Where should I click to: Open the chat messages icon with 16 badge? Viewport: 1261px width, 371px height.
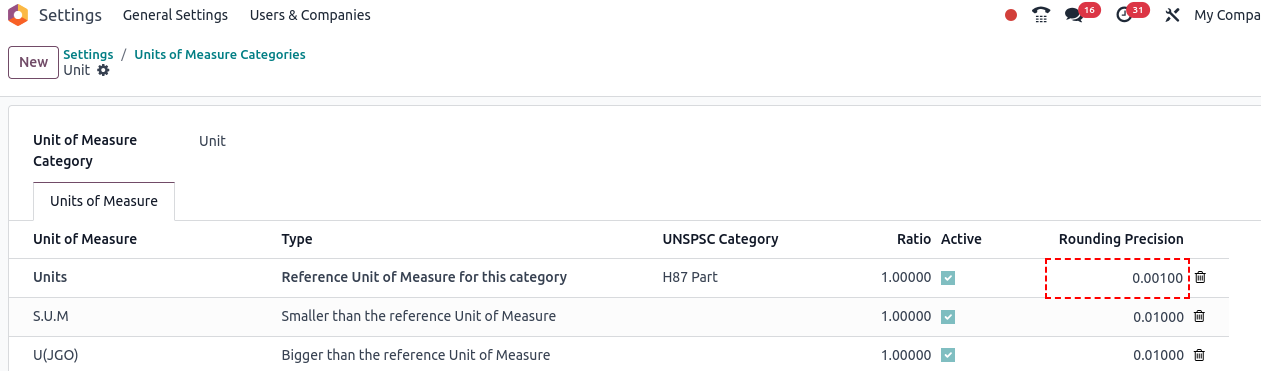coord(1075,15)
